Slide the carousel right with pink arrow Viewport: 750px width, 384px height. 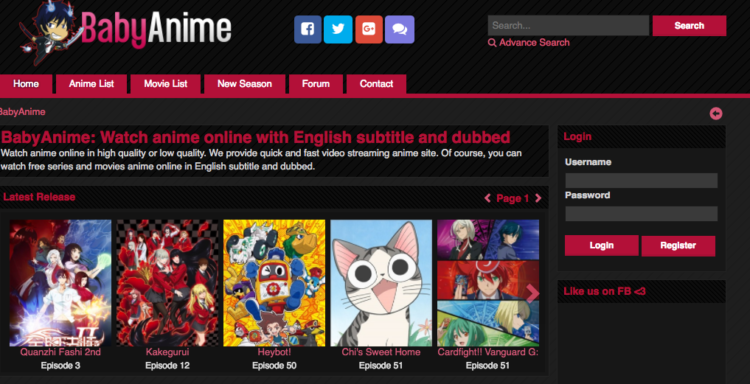pos(532,293)
